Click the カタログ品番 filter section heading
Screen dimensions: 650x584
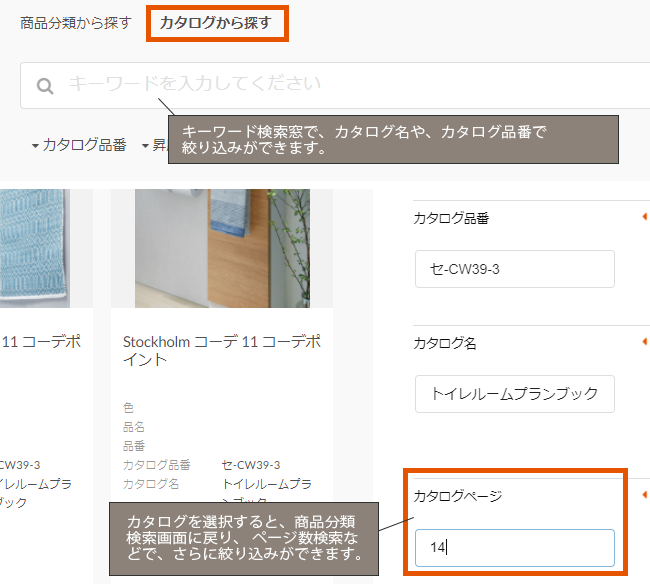[x=451, y=217]
